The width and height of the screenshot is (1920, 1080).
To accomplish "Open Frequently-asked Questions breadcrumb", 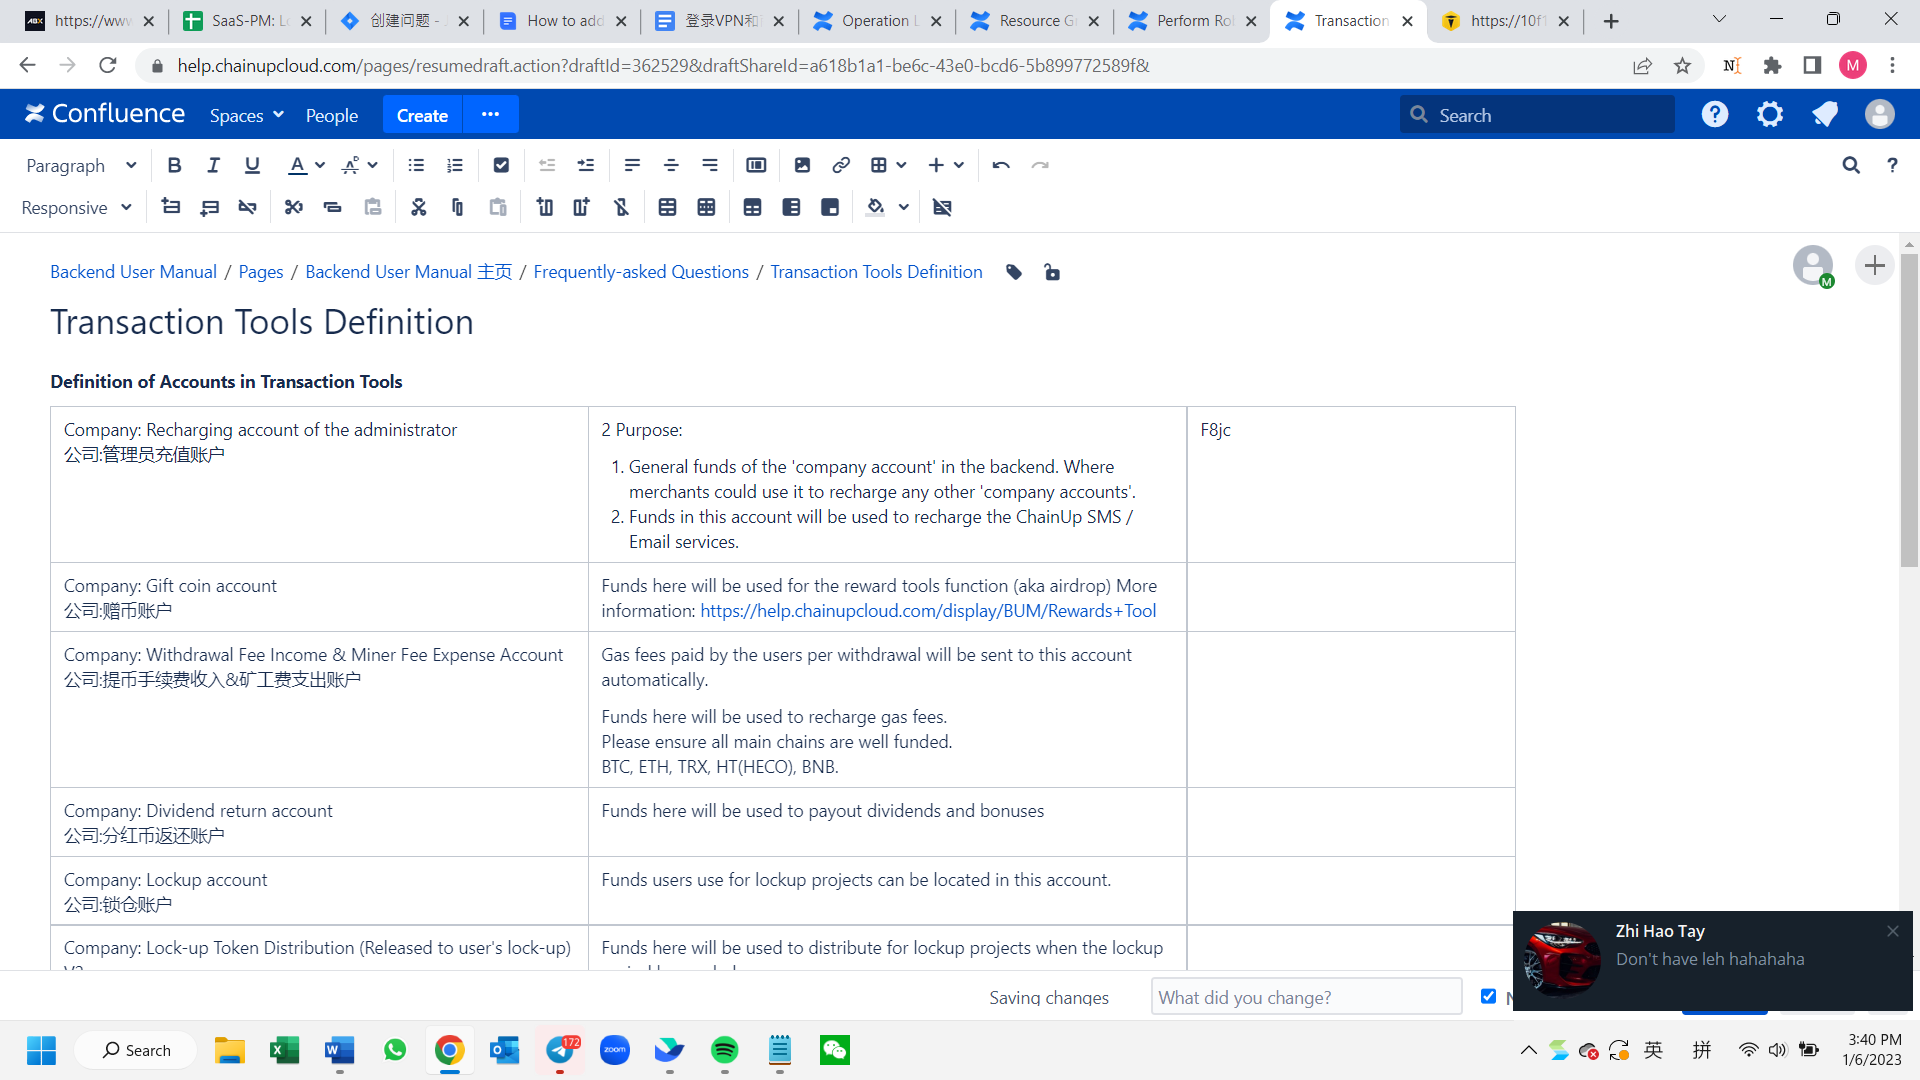I will pos(641,272).
